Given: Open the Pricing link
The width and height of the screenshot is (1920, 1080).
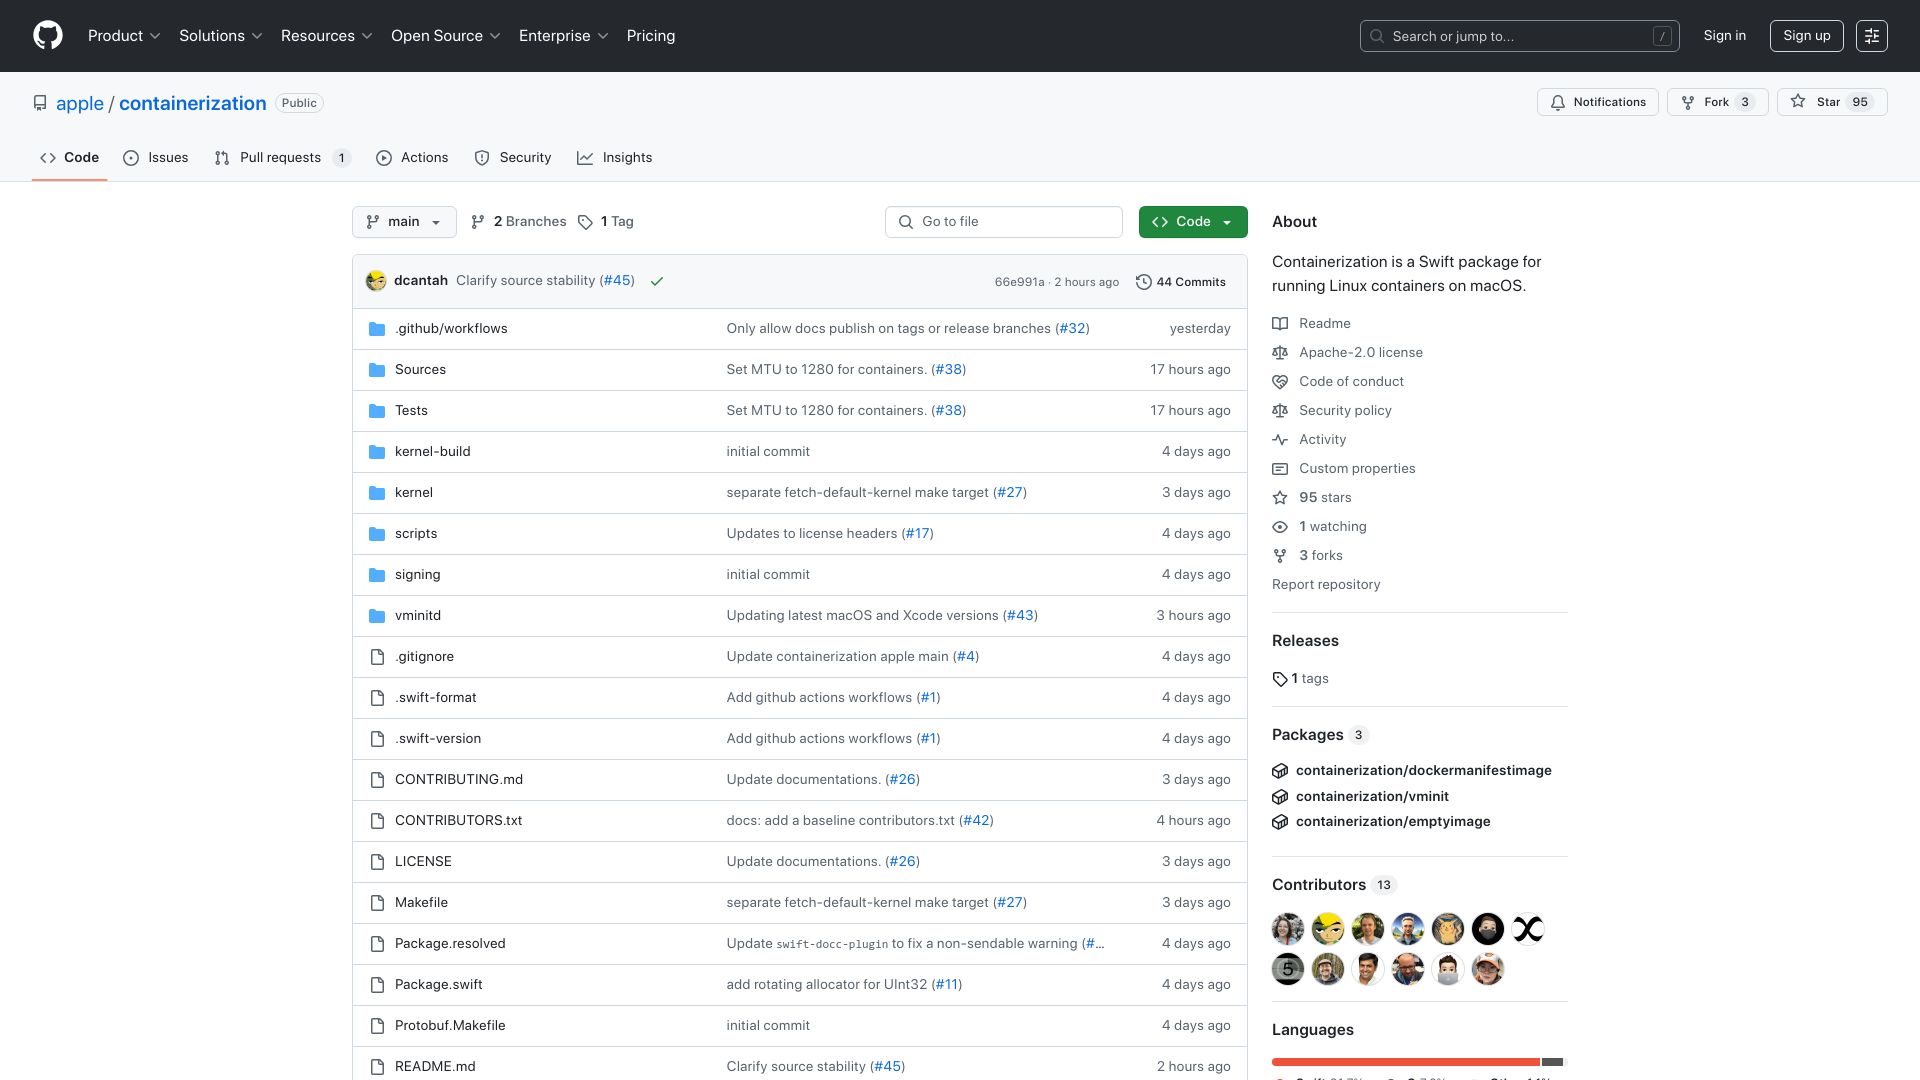Looking at the screenshot, I should [651, 36].
